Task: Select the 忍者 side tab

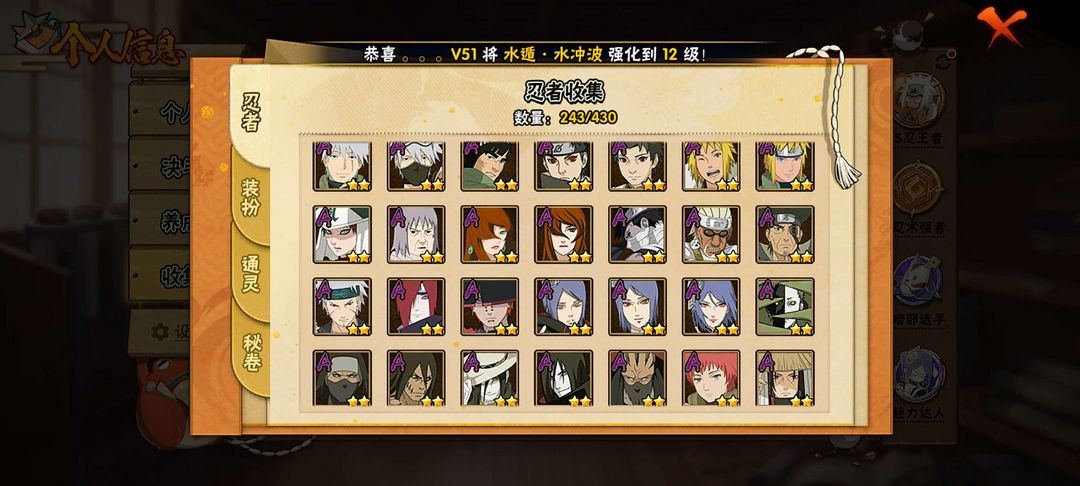Action: pos(251,112)
